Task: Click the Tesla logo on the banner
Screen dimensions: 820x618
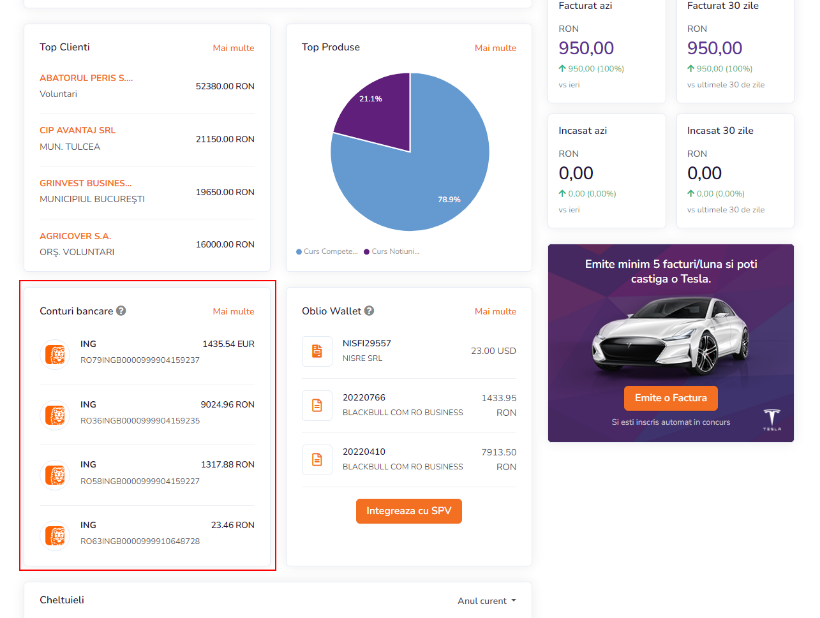Action: tap(772, 419)
